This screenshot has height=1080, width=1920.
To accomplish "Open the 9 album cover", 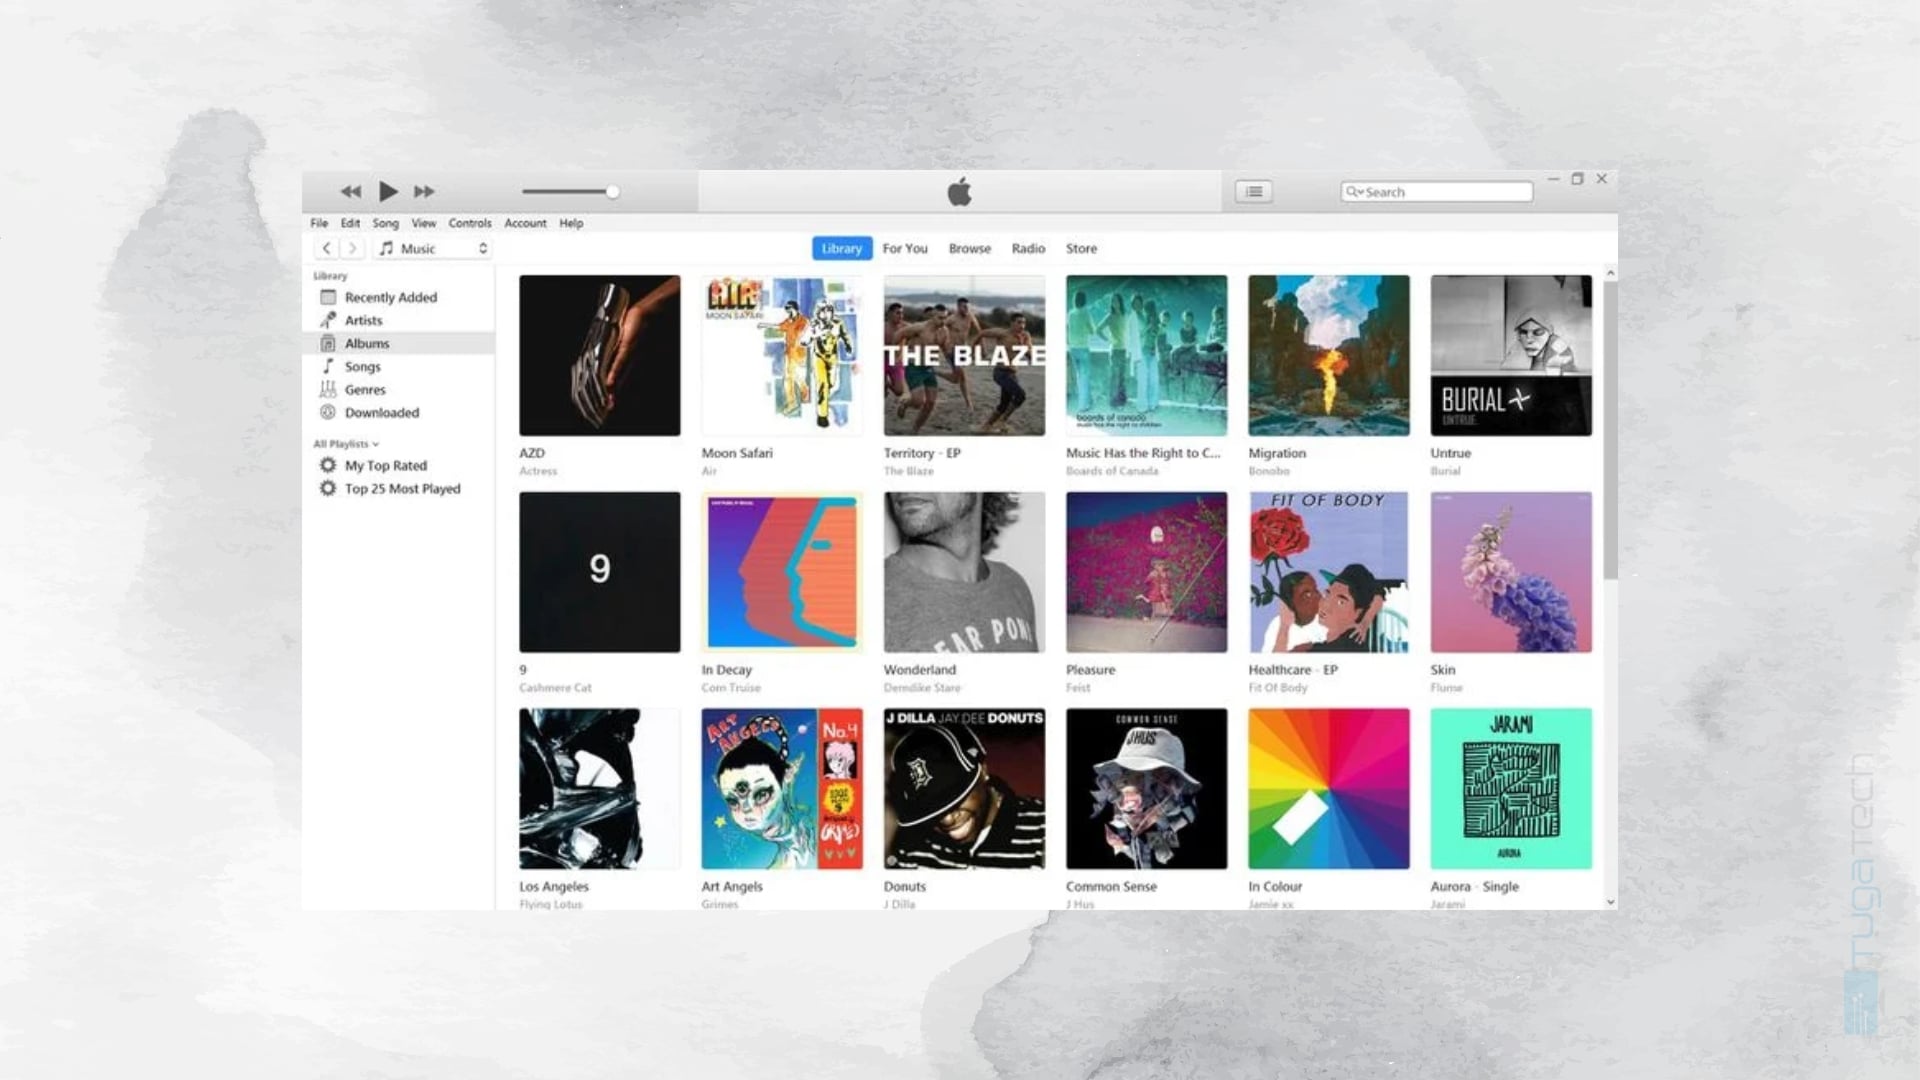I will 599,572.
